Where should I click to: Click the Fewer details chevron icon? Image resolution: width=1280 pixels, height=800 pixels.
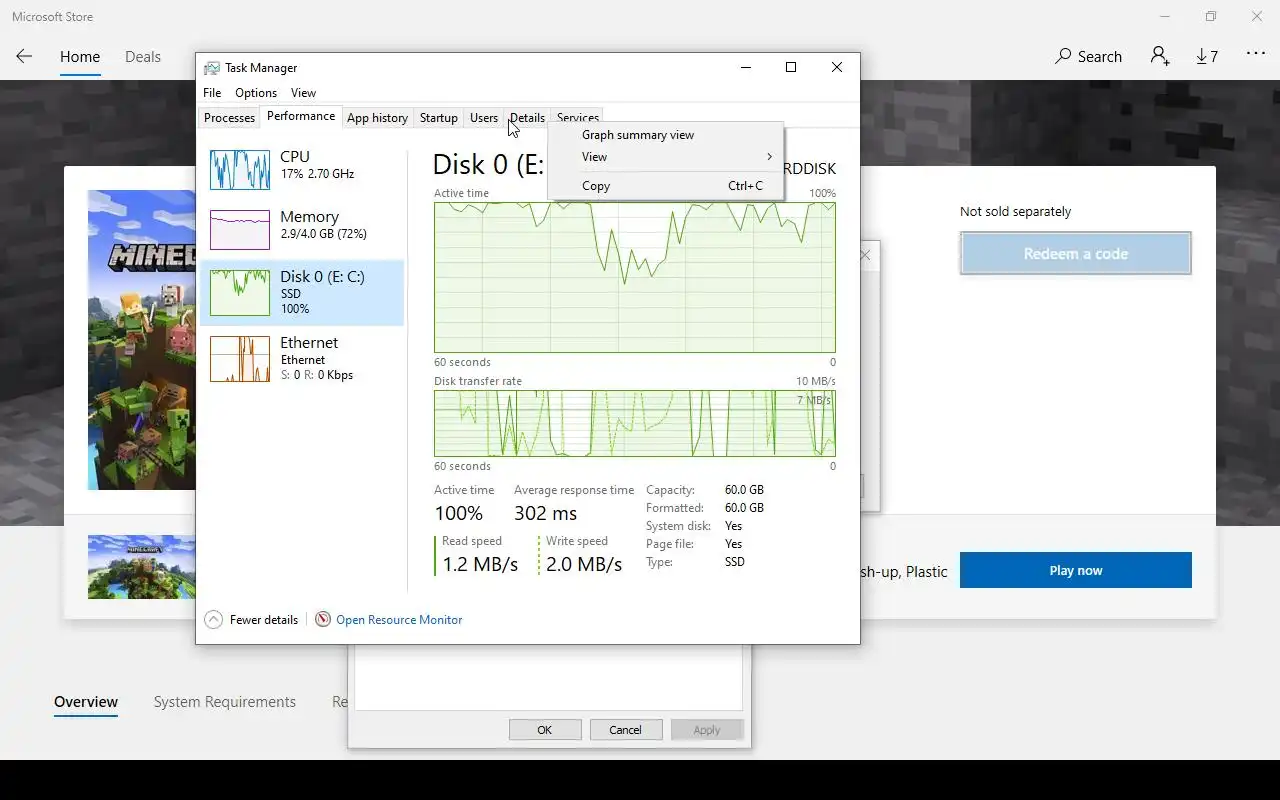[x=213, y=620]
